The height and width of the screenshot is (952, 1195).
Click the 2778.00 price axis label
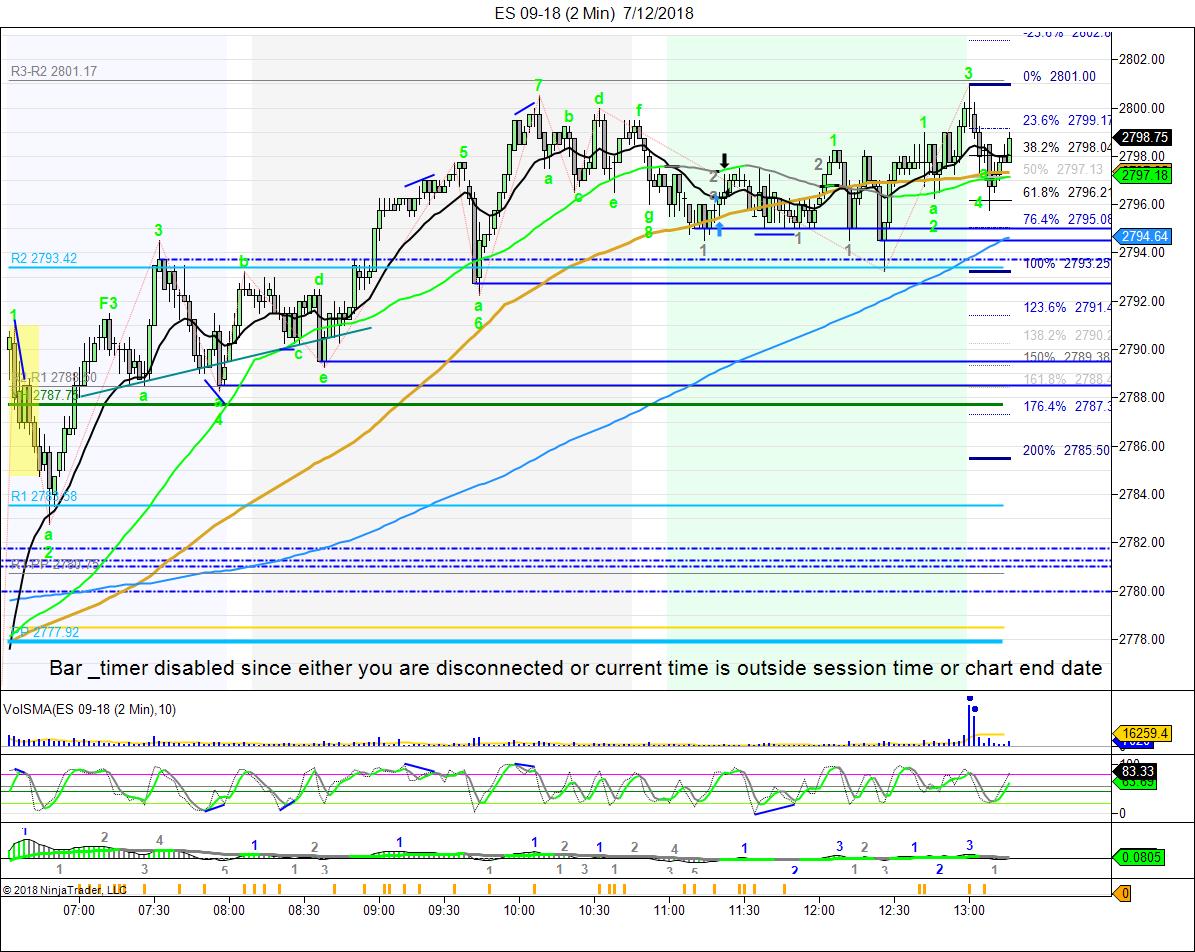pos(1142,639)
